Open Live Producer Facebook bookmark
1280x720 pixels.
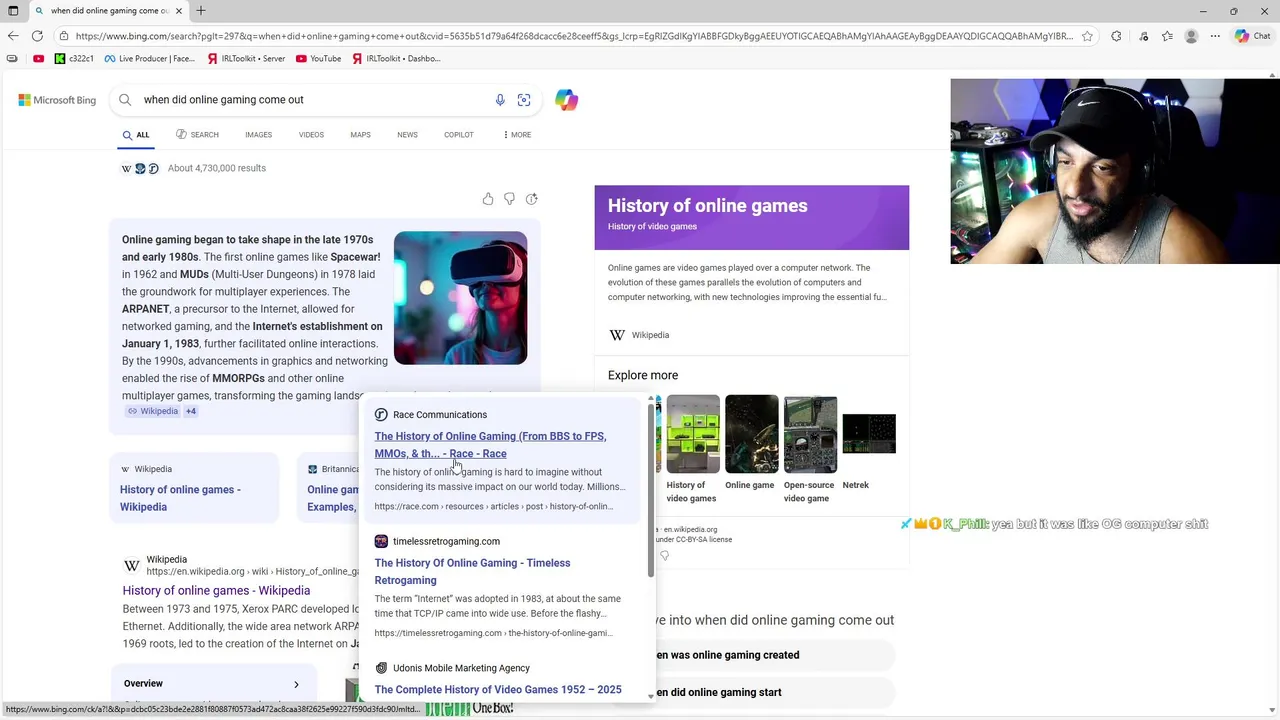pyautogui.click(x=150, y=59)
